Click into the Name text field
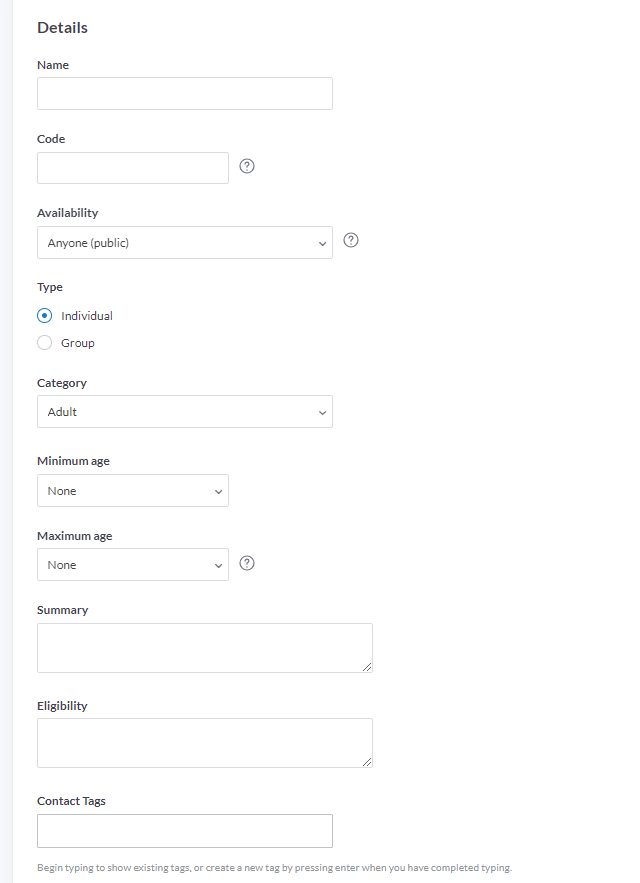Viewport: 640px width, 883px height. [185, 93]
